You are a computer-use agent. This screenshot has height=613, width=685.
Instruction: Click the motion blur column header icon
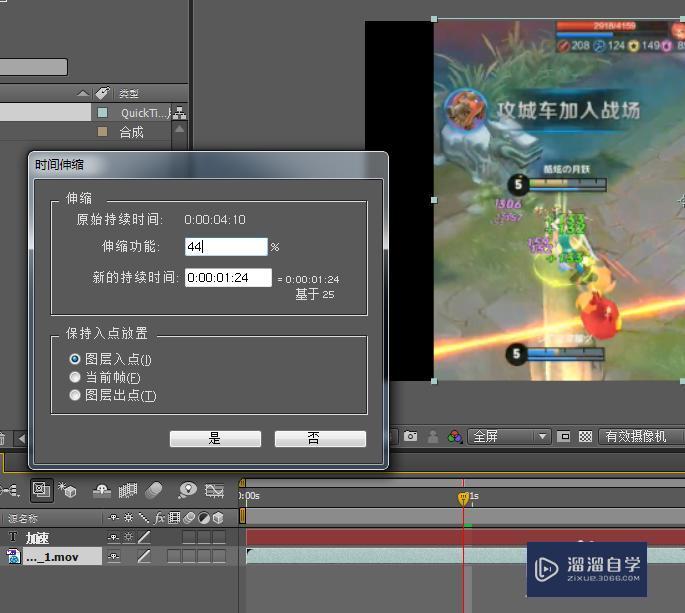click(x=189, y=518)
